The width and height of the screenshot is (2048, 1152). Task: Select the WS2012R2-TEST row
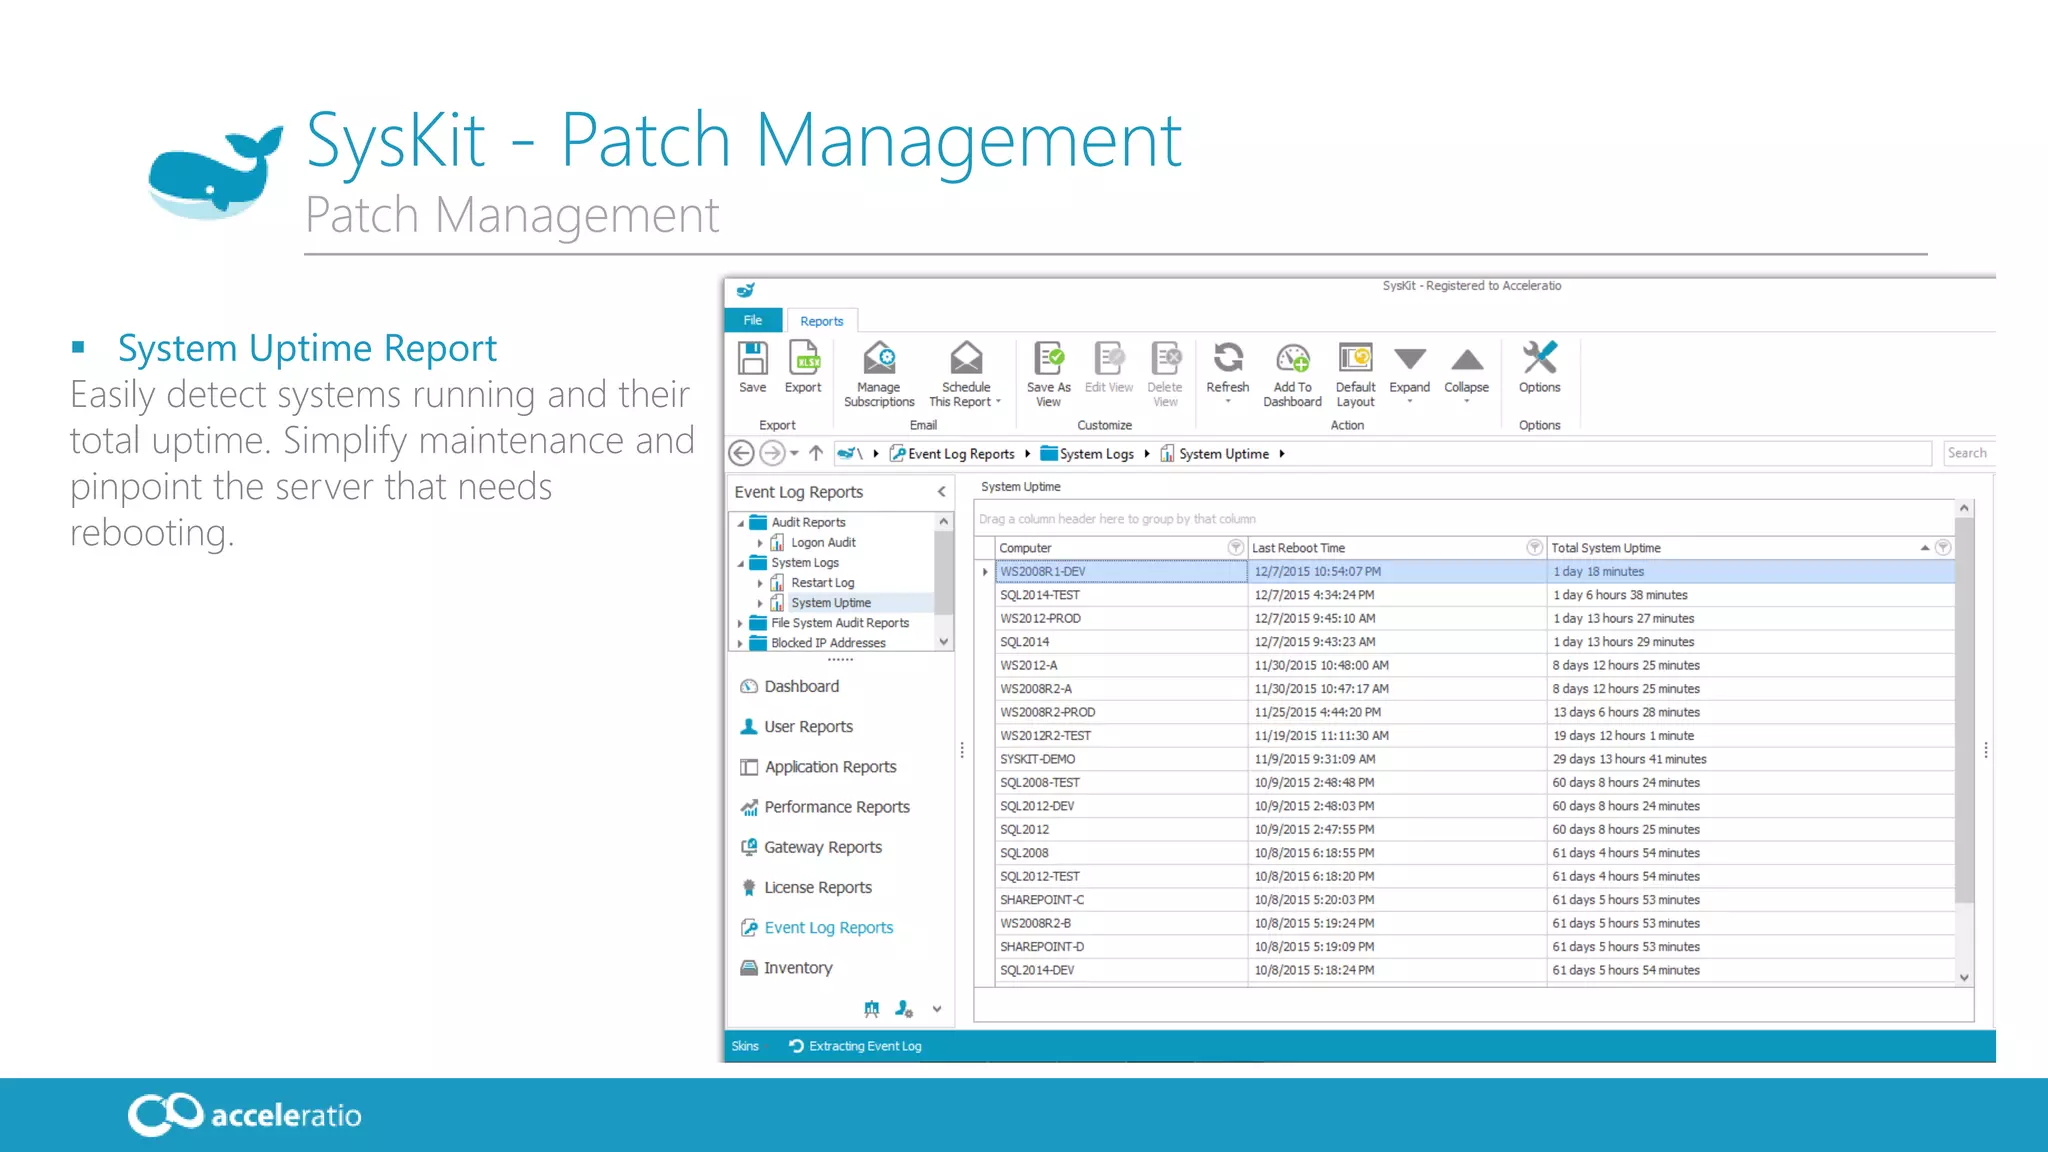coord(1474,736)
